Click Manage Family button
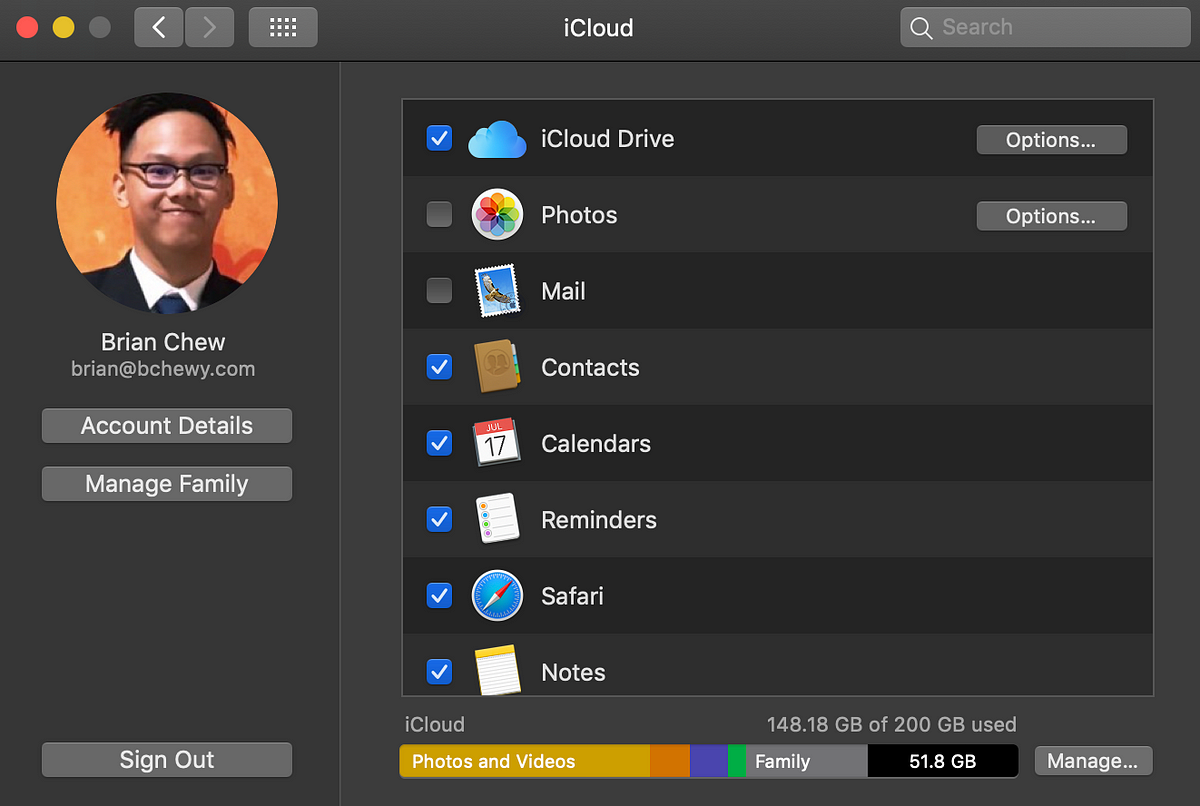 [x=167, y=484]
